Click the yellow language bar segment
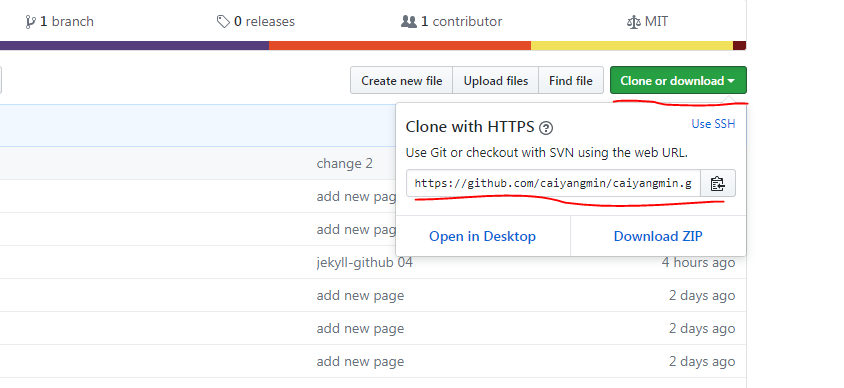 pos(632,46)
